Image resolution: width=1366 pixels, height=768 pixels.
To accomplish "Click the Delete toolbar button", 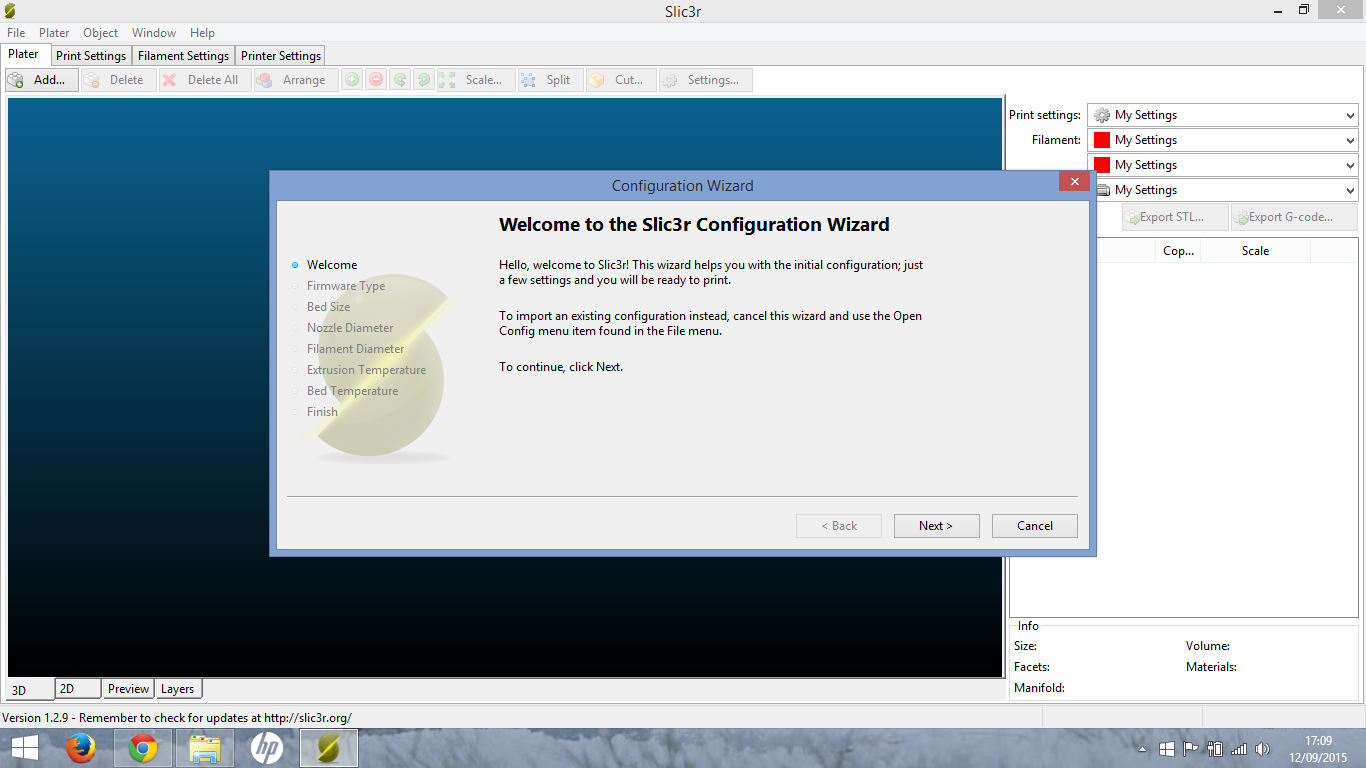I will 118,80.
